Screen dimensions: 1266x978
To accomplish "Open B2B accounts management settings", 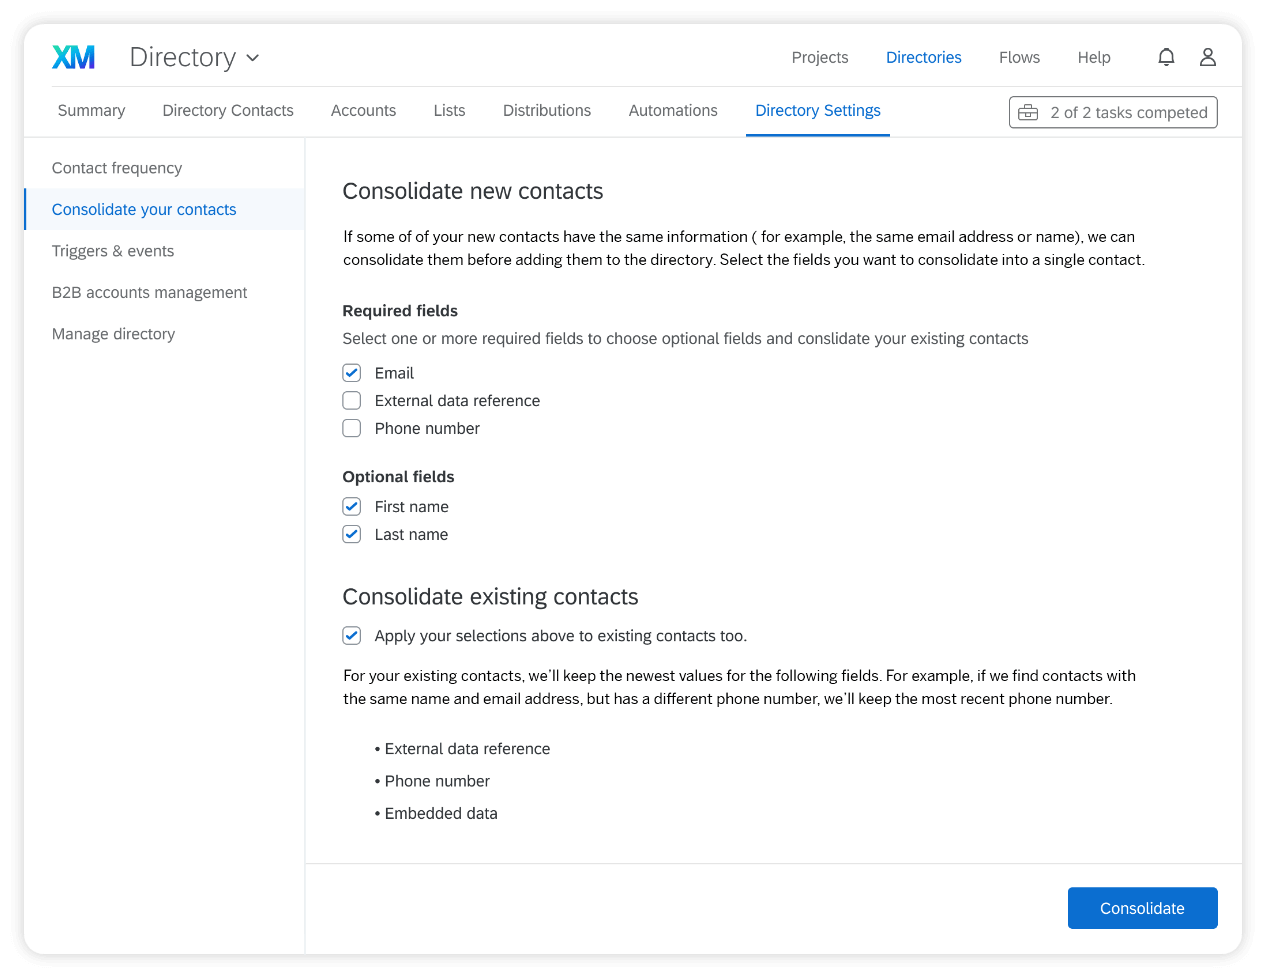I will [x=149, y=293].
